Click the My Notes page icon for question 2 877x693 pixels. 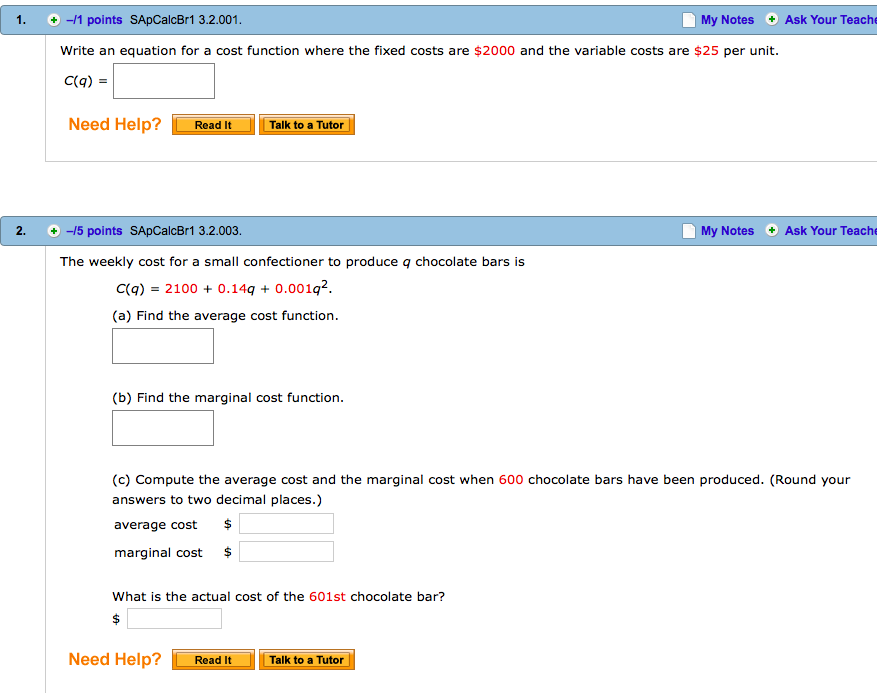(688, 230)
